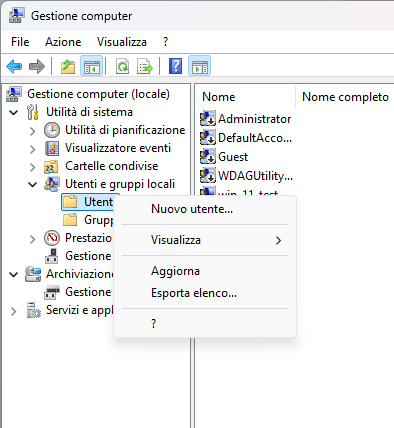Click the Export list toolbar icon
This screenshot has width=394, height=428.
click(145, 66)
